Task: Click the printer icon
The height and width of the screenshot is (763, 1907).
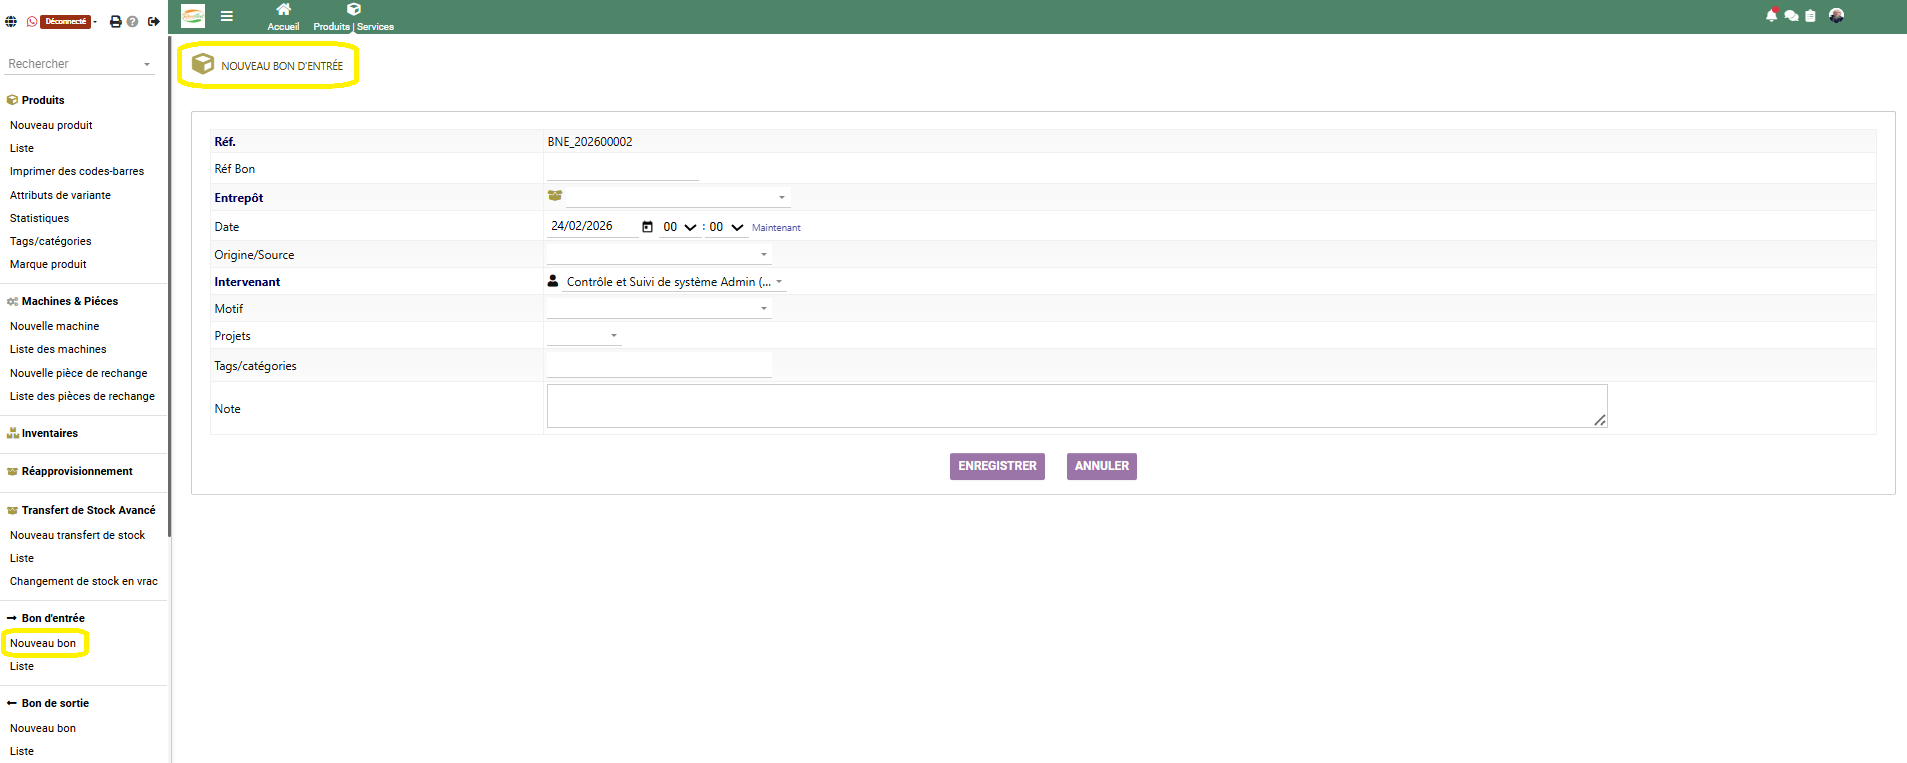Action: (x=116, y=21)
